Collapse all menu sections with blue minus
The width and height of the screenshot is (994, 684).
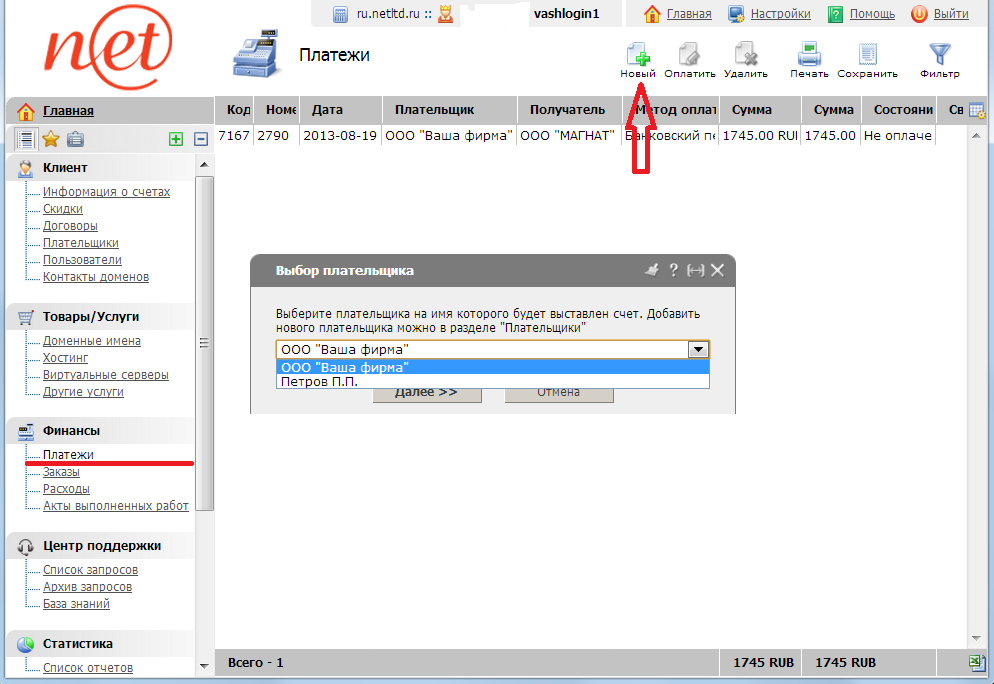coord(200,140)
